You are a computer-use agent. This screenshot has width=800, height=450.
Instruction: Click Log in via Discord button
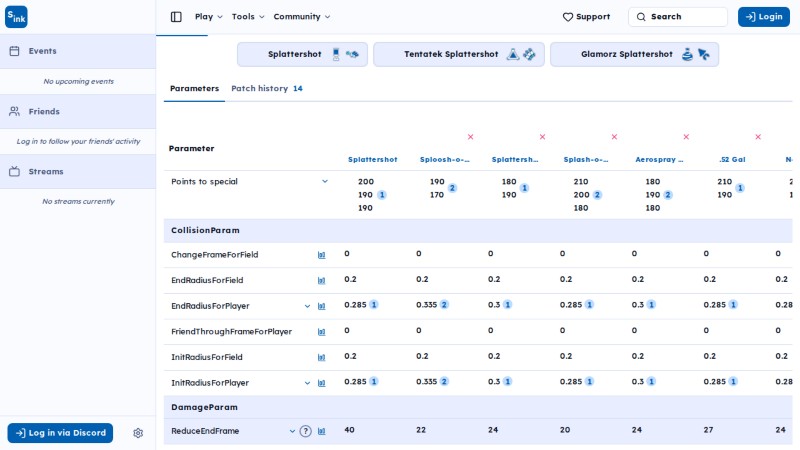[x=60, y=433]
